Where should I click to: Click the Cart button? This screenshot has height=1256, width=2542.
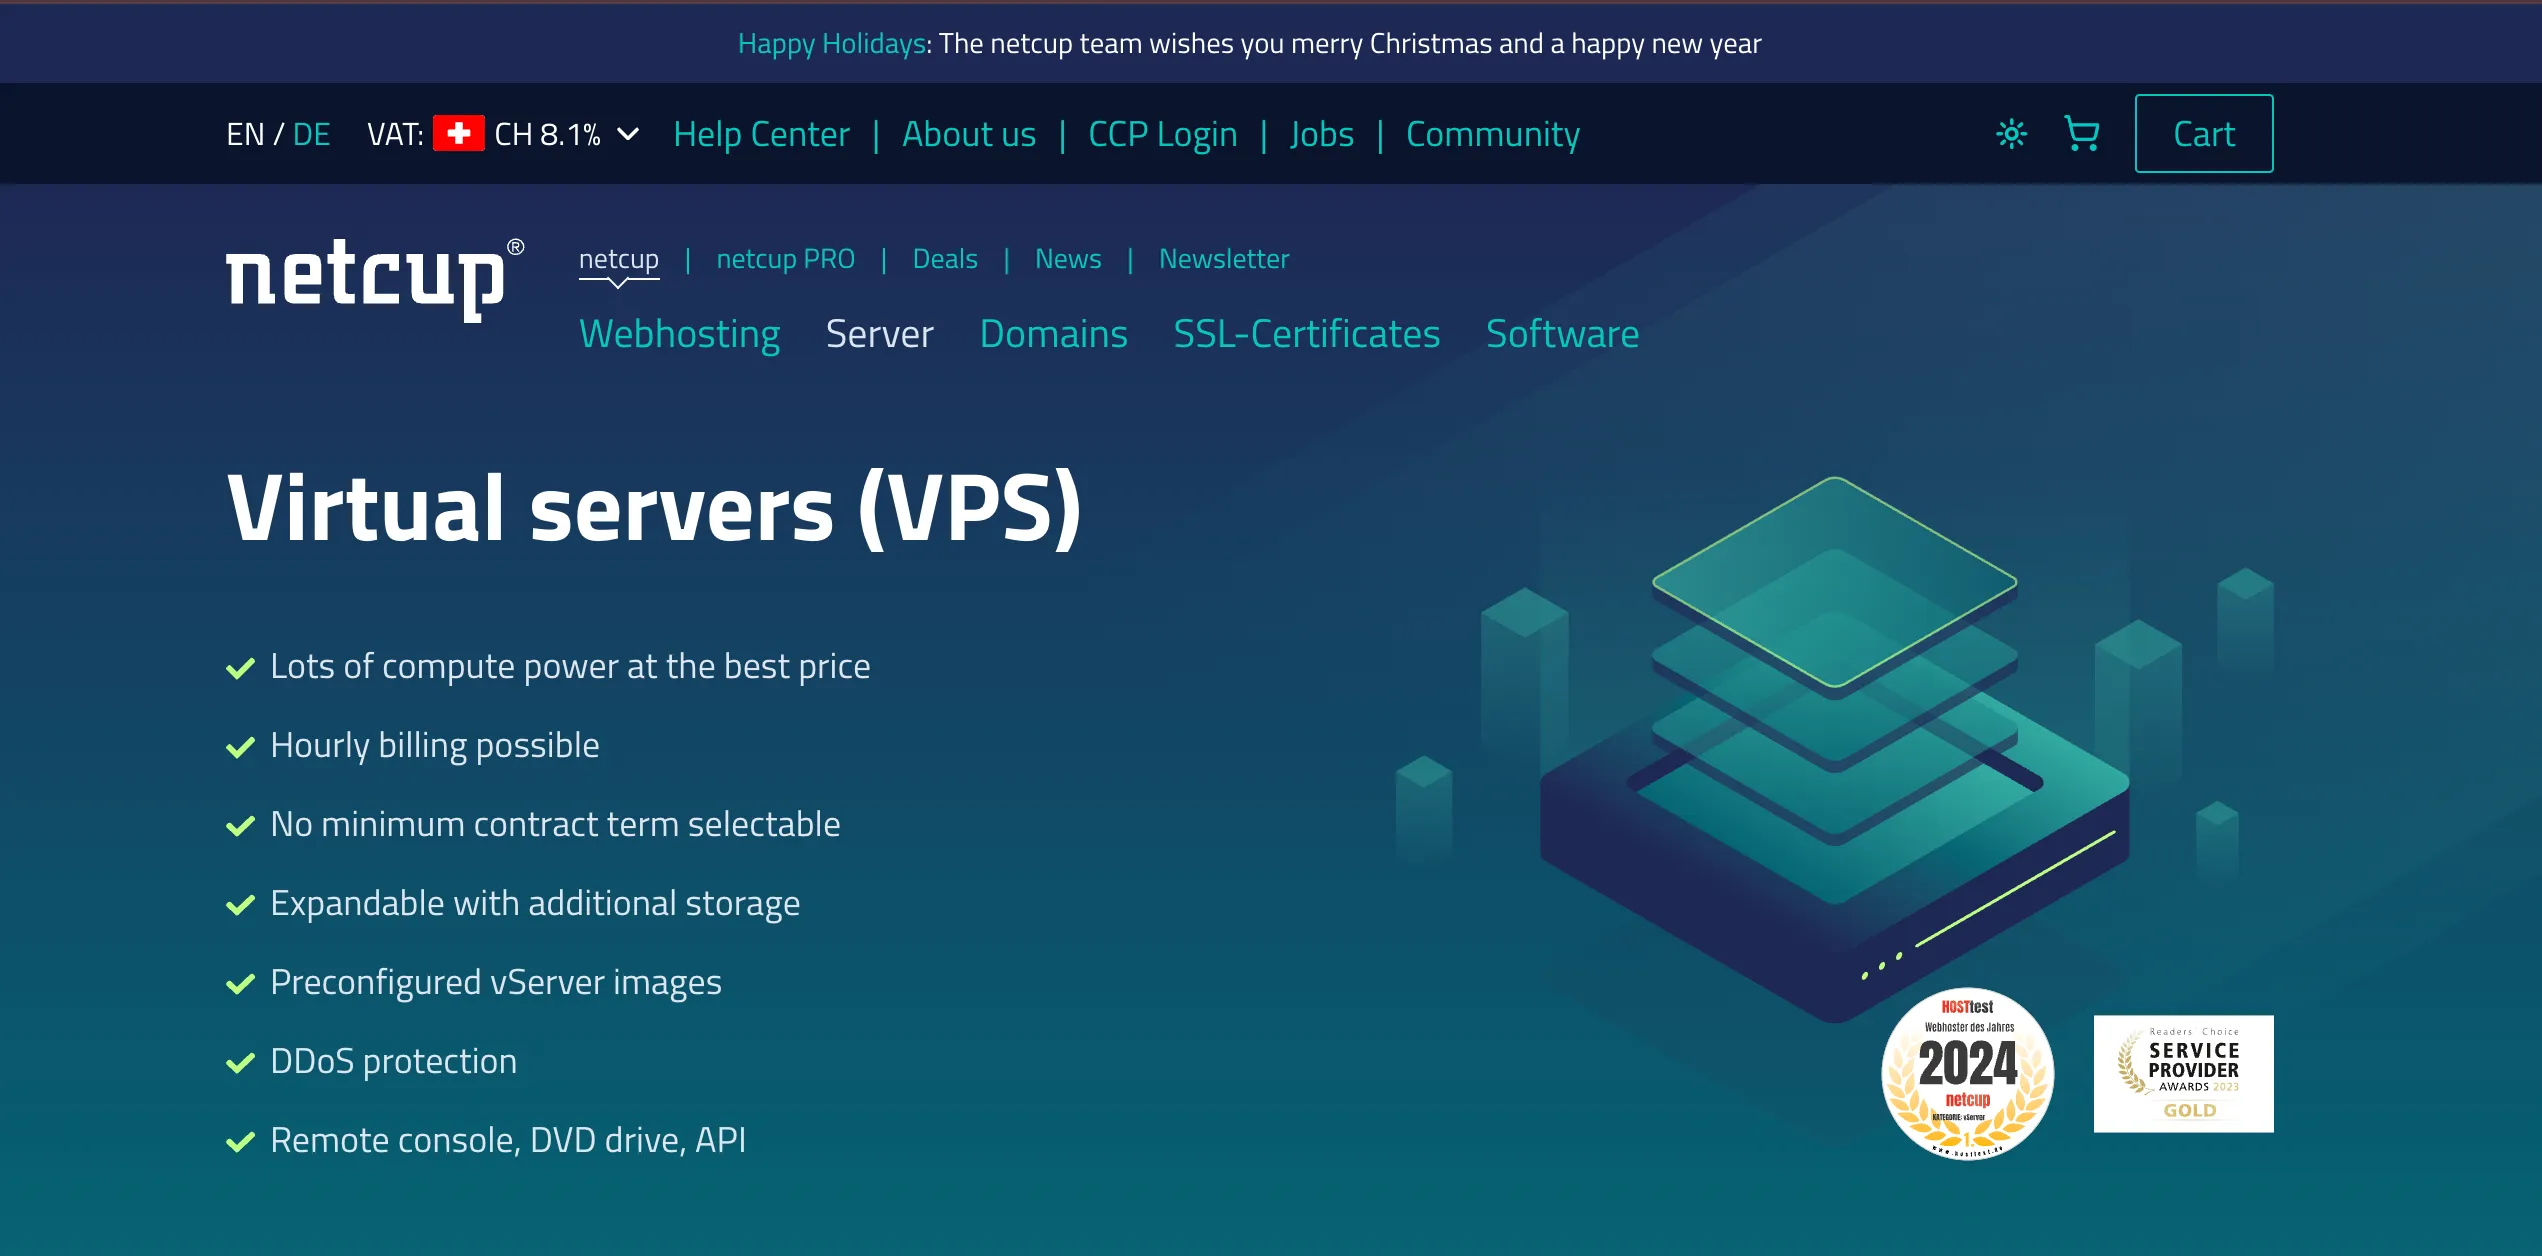point(2204,134)
